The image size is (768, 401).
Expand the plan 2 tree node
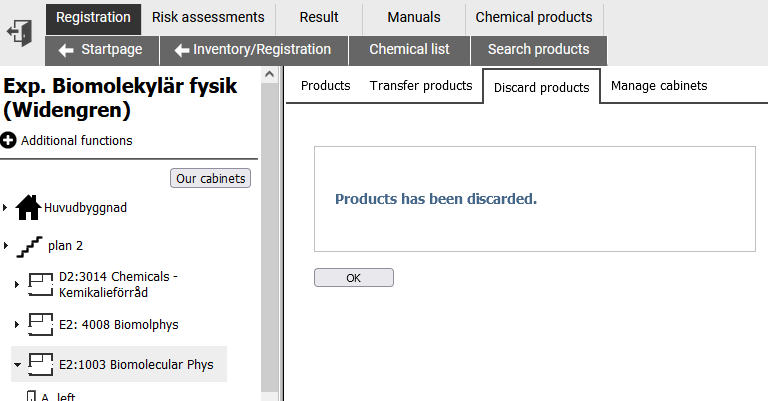click(5, 245)
